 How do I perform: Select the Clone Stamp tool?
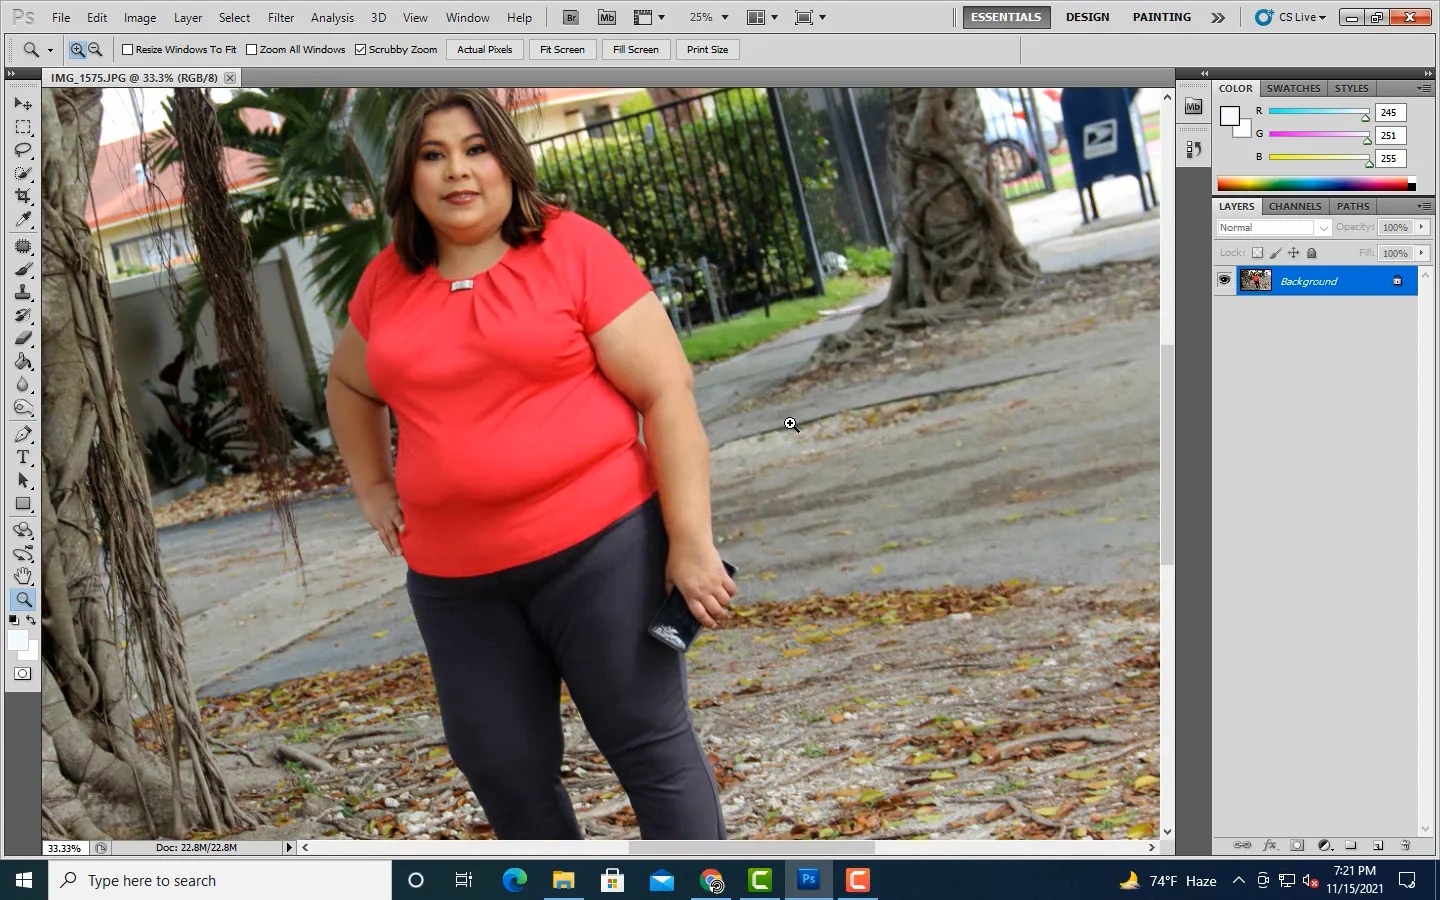click(x=23, y=292)
